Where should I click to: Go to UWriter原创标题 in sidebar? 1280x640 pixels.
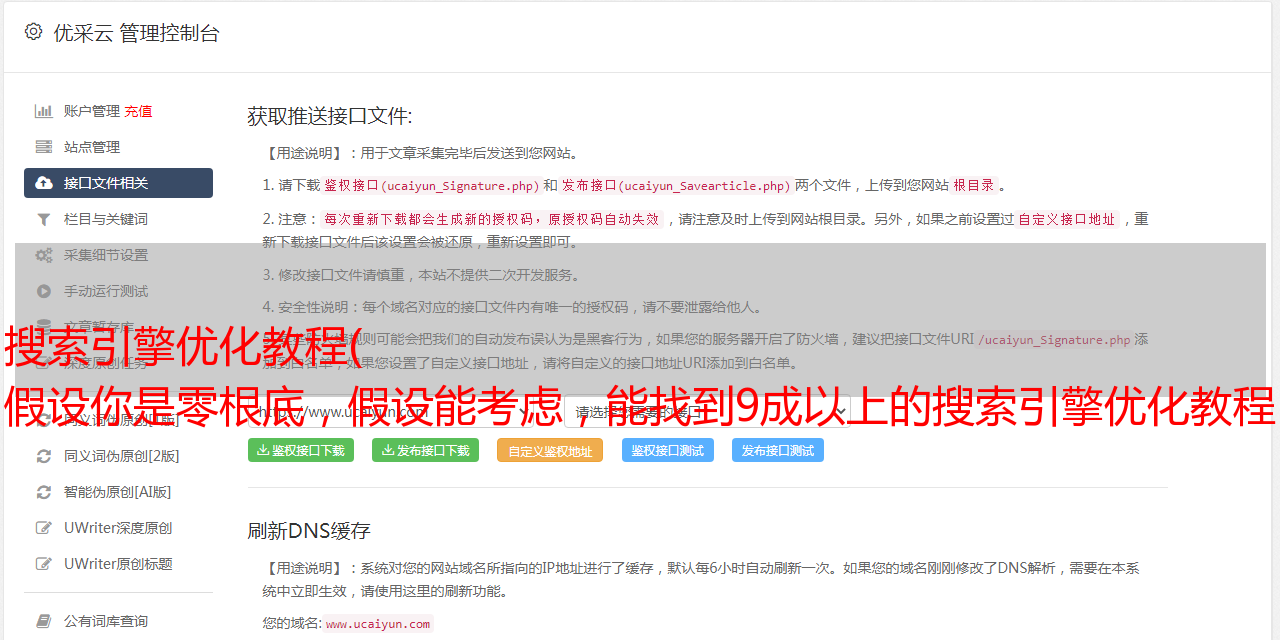pyautogui.click(x=118, y=564)
